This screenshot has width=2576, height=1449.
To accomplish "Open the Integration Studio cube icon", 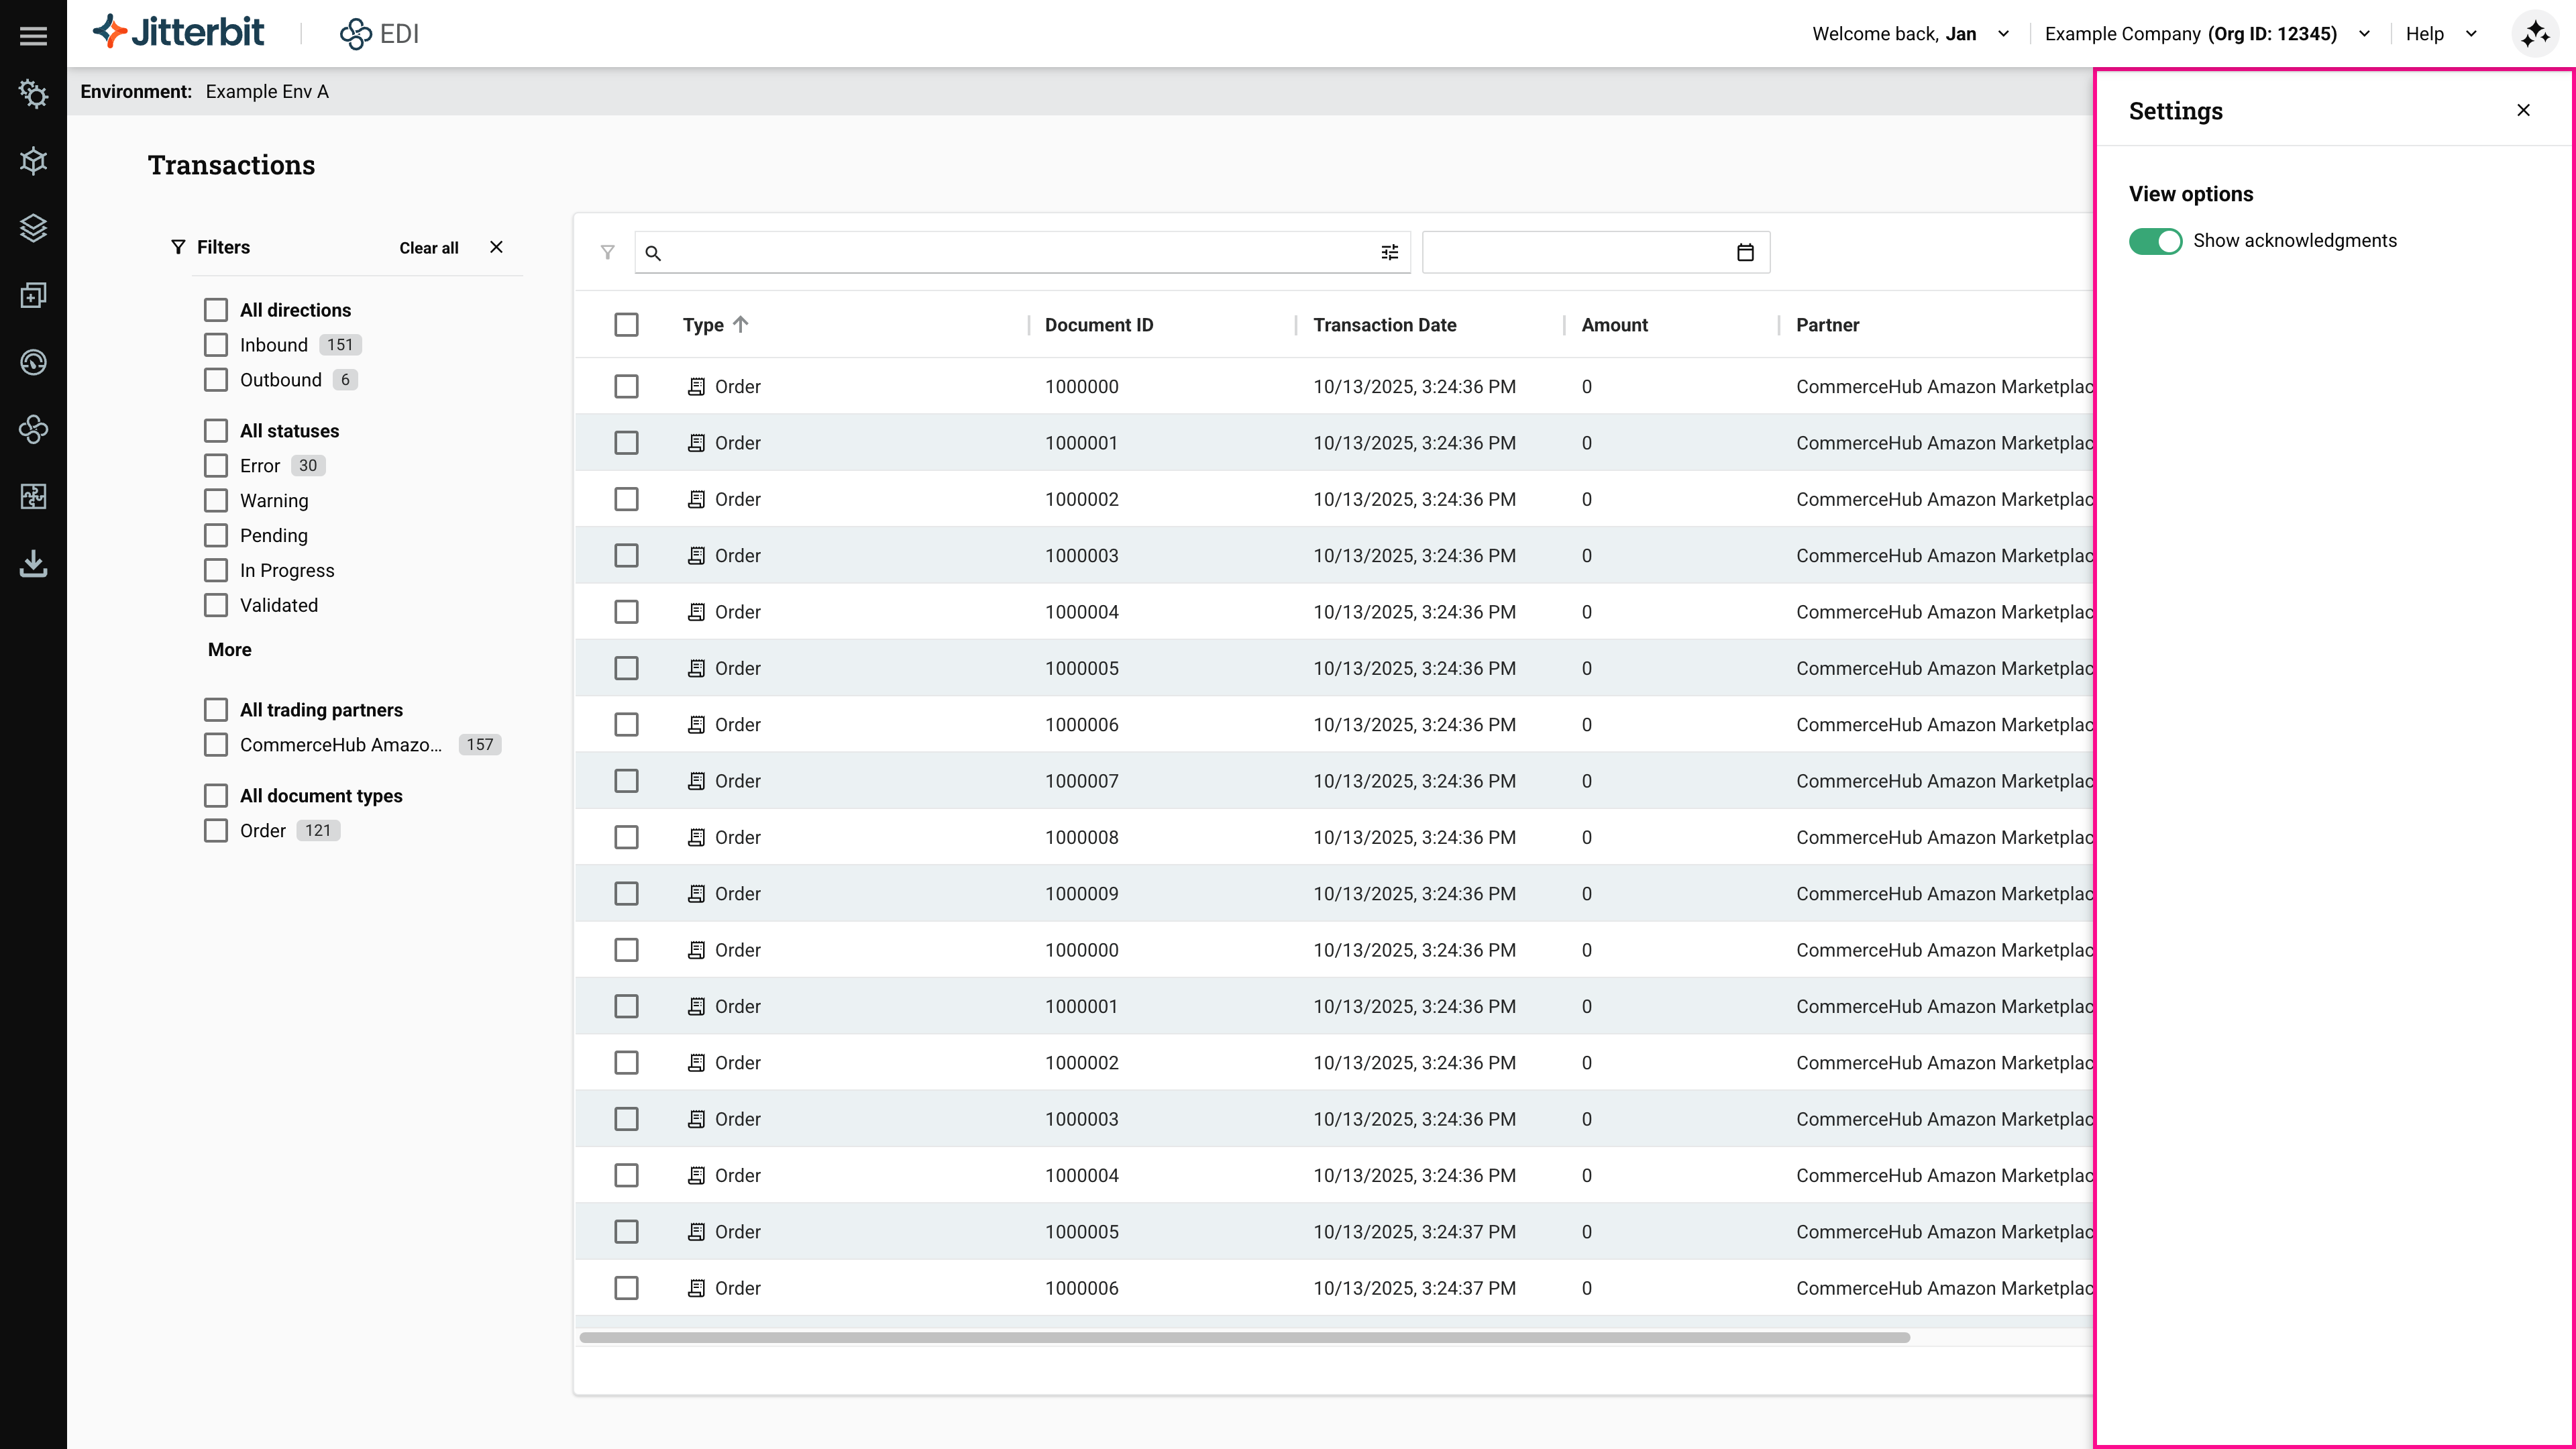I will tap(33, 161).
